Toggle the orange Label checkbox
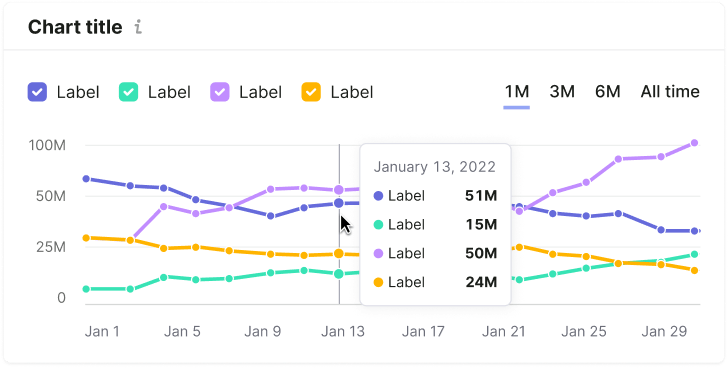This screenshot has width=728, height=368. (311, 92)
